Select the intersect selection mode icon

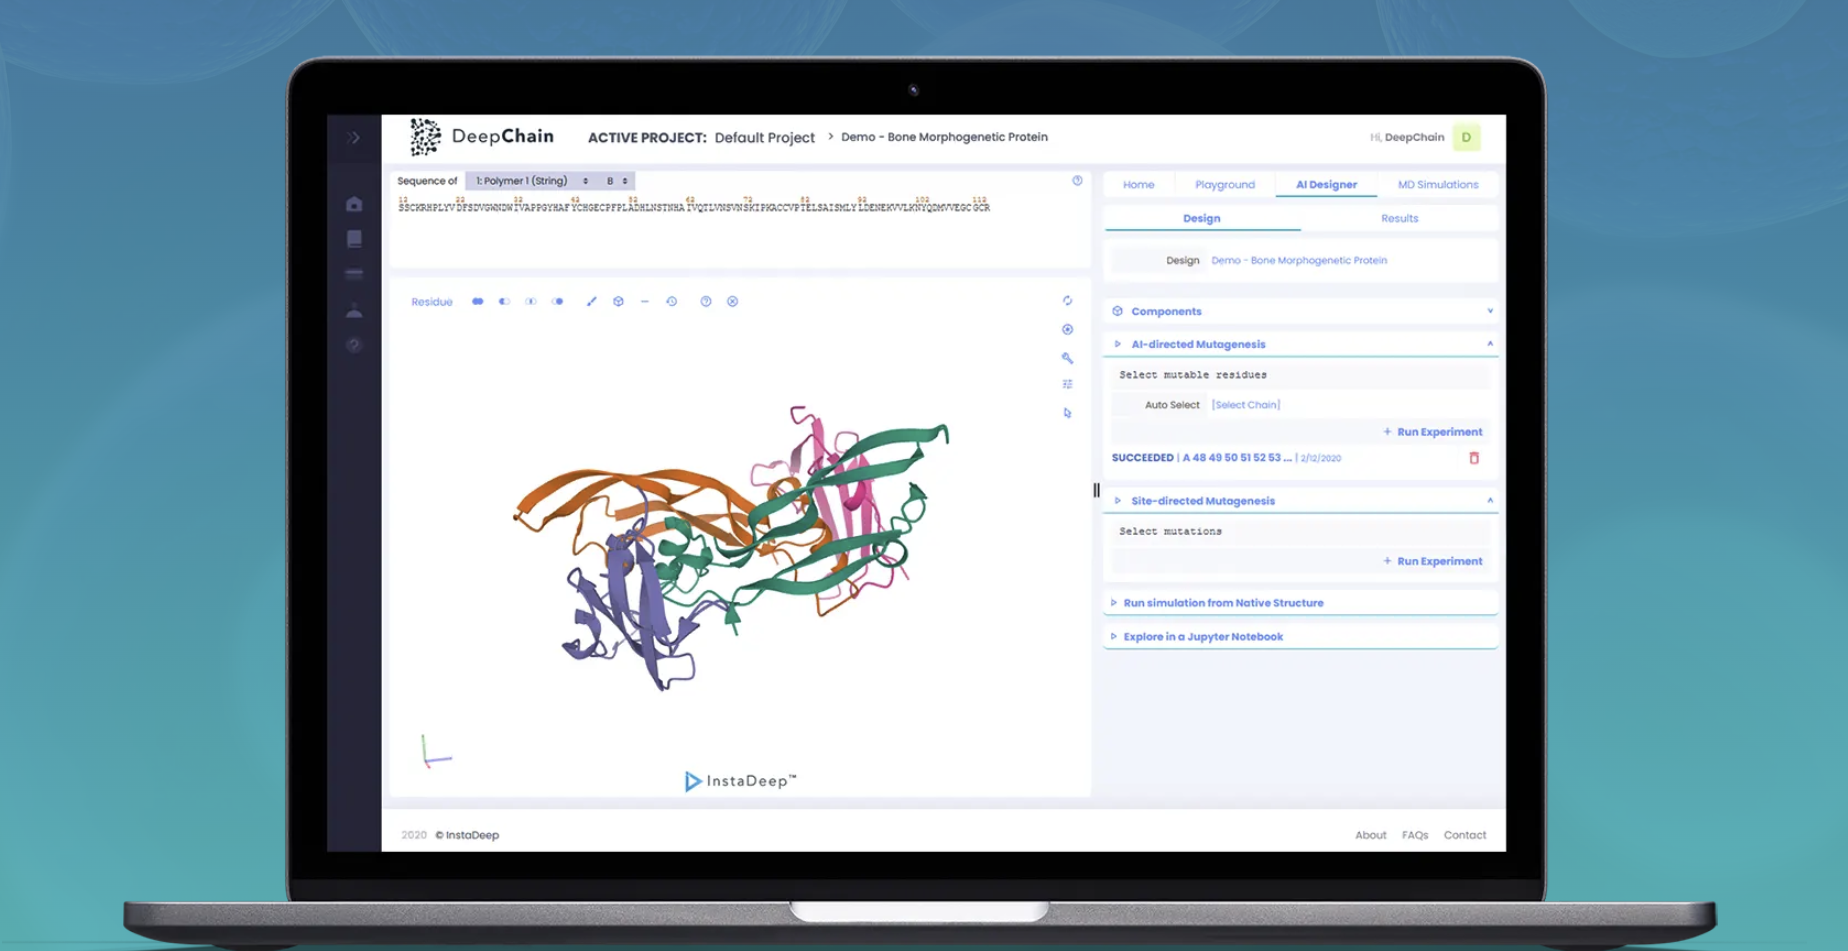click(531, 301)
